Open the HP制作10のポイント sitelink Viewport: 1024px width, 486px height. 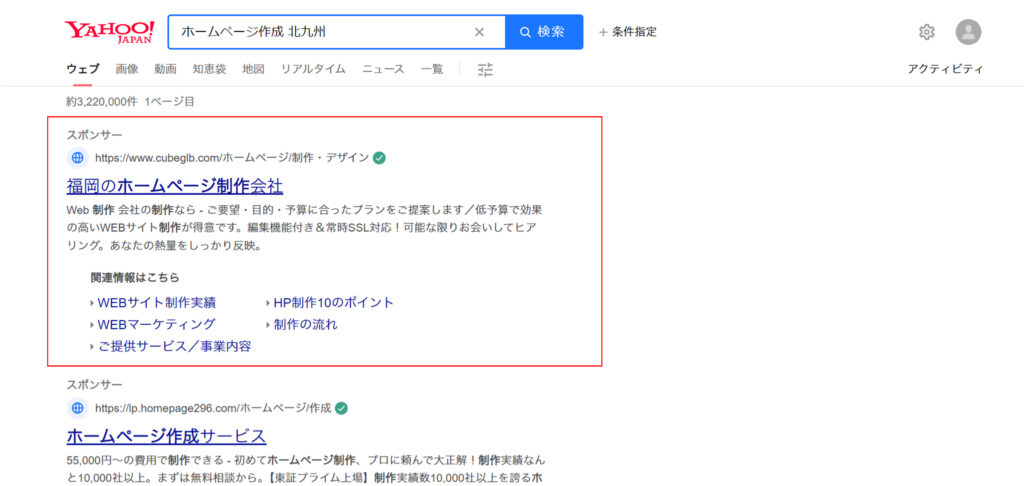(334, 303)
